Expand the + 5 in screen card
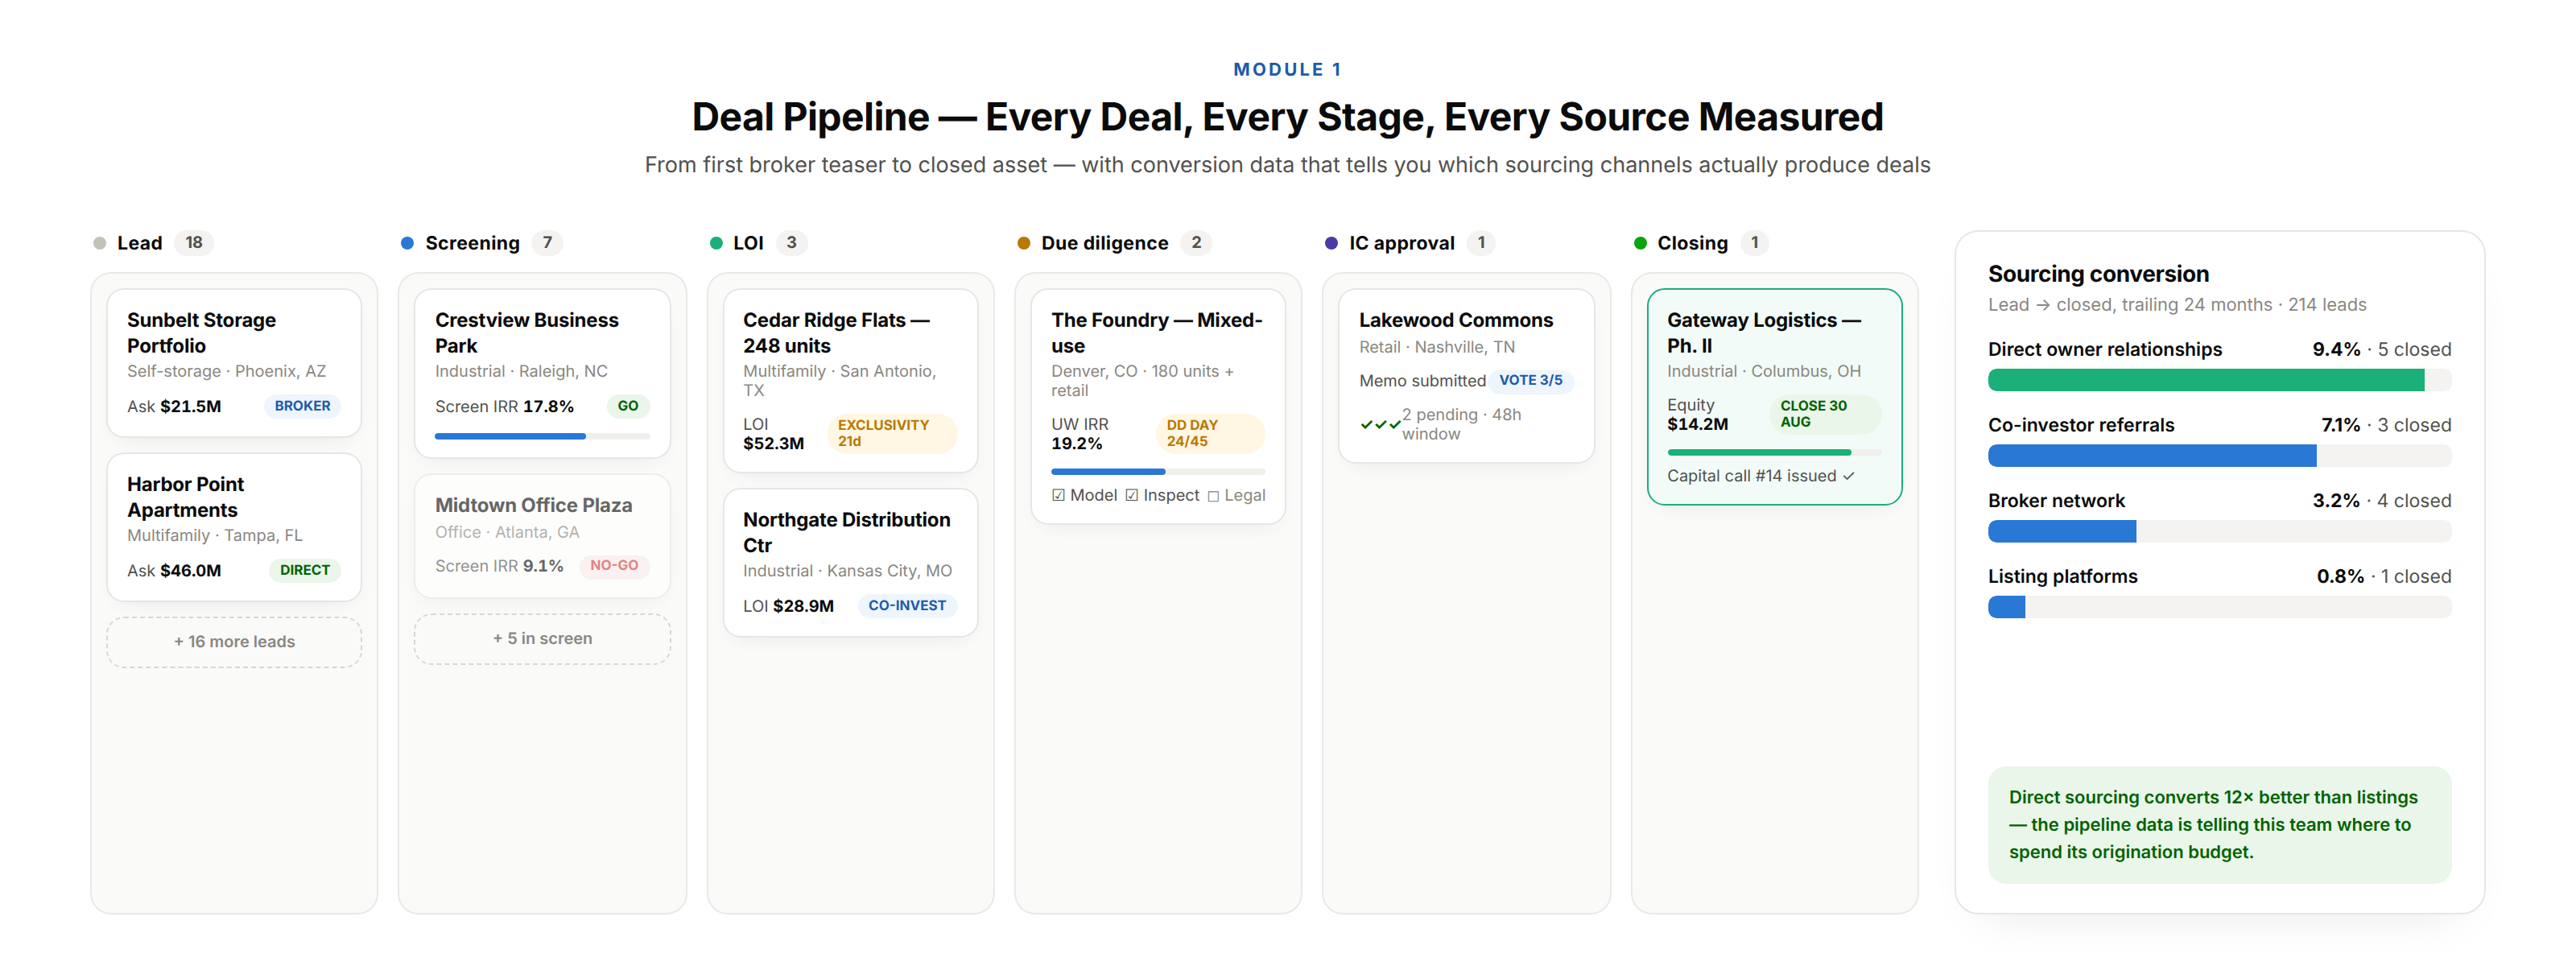 point(542,639)
